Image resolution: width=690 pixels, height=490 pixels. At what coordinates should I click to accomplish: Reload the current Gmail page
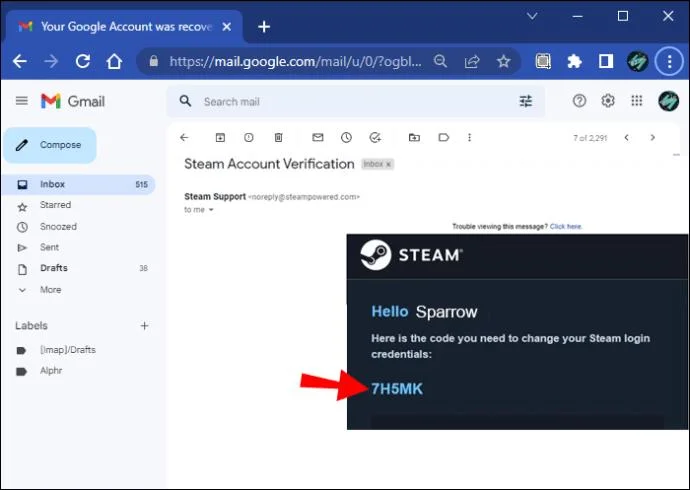(83, 61)
